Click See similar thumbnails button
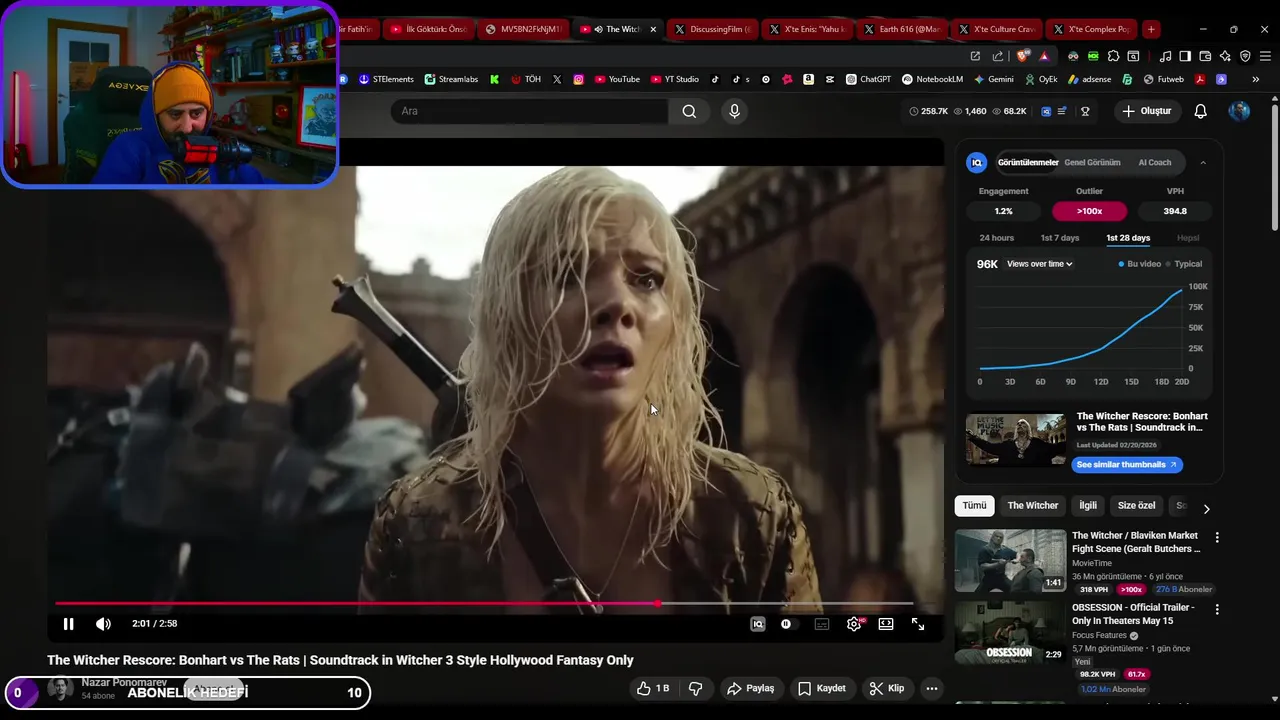 [x=1127, y=465]
